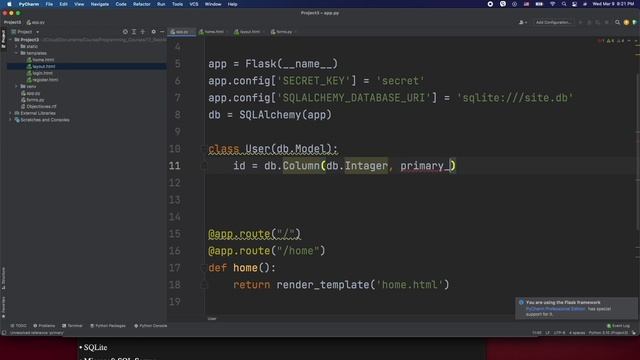Open the Navigate menu
The image size is (640, 360).
tap(100, 4)
